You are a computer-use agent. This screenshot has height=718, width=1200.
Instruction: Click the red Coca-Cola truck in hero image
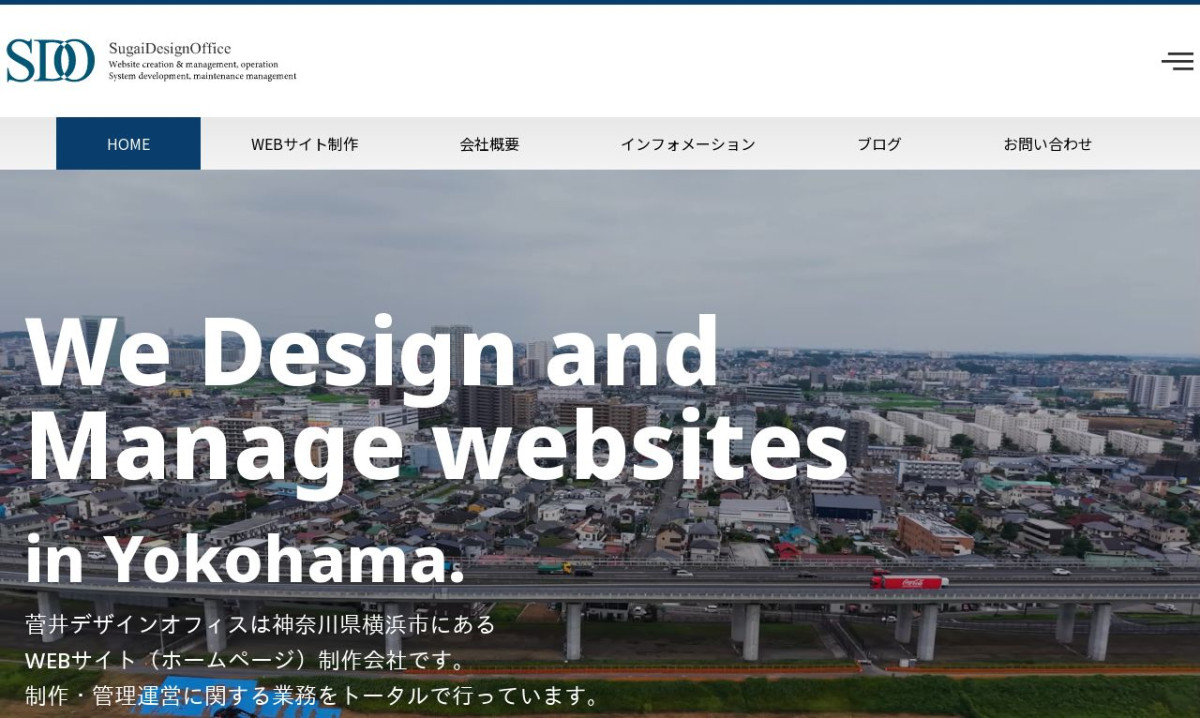[x=908, y=580]
